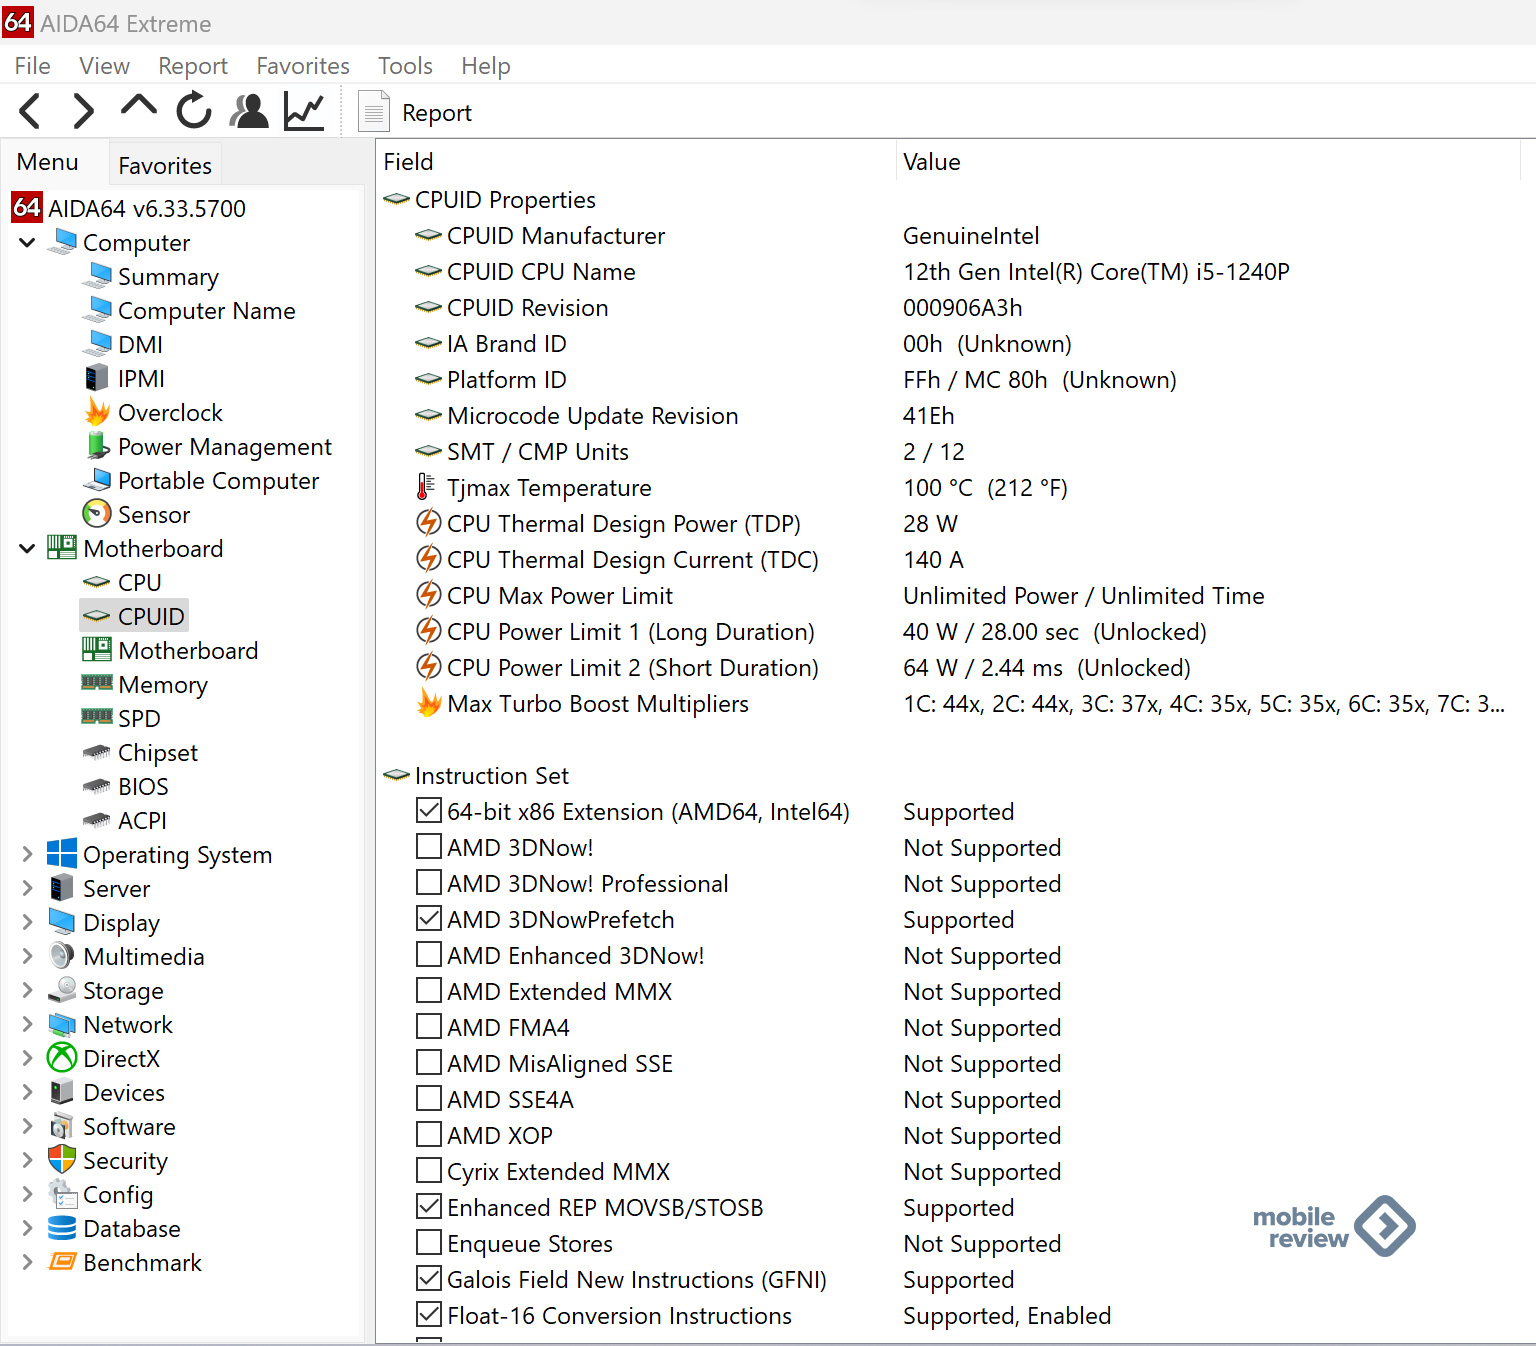The height and width of the screenshot is (1346, 1536).
Task: Click the Network monitor icon
Action: coord(62,1024)
